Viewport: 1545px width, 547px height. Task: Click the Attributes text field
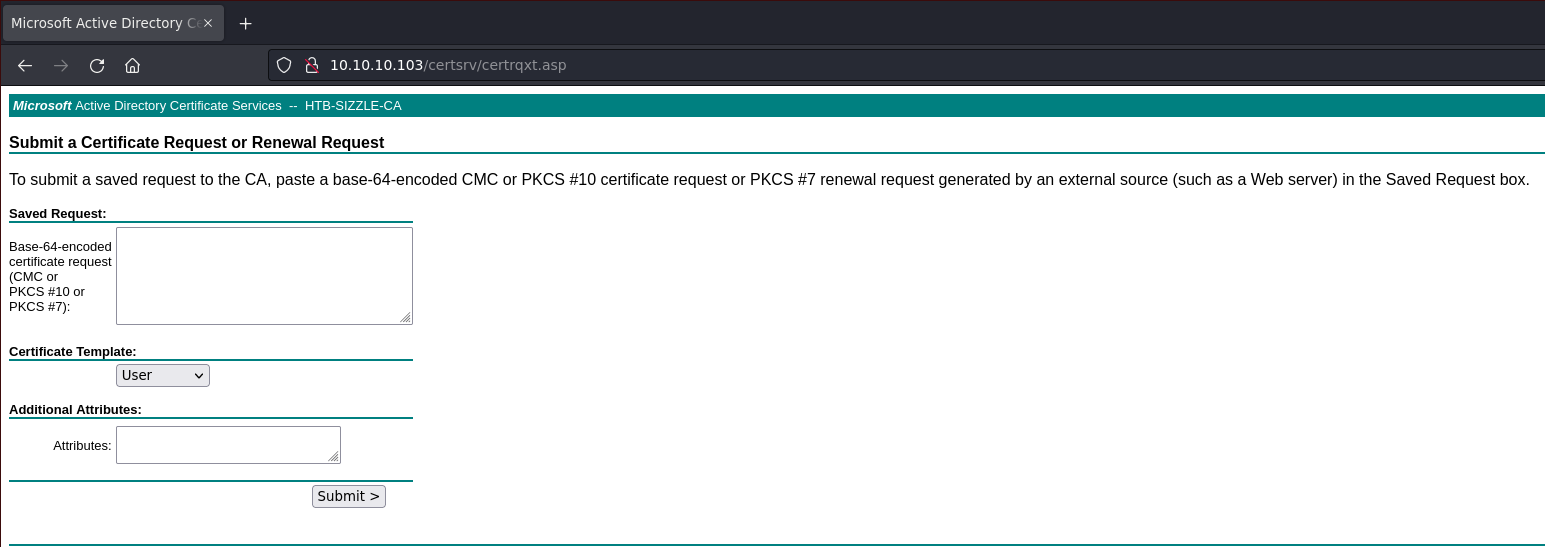click(x=228, y=445)
